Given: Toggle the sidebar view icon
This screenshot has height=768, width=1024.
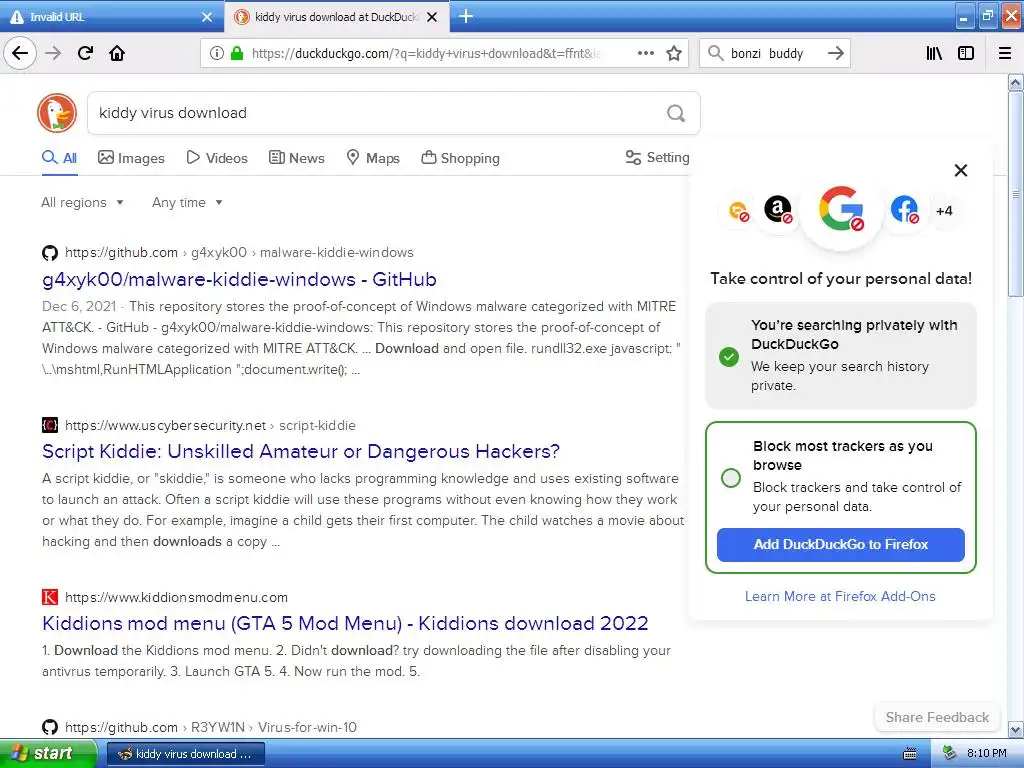Looking at the screenshot, I should pyautogui.click(x=966, y=53).
